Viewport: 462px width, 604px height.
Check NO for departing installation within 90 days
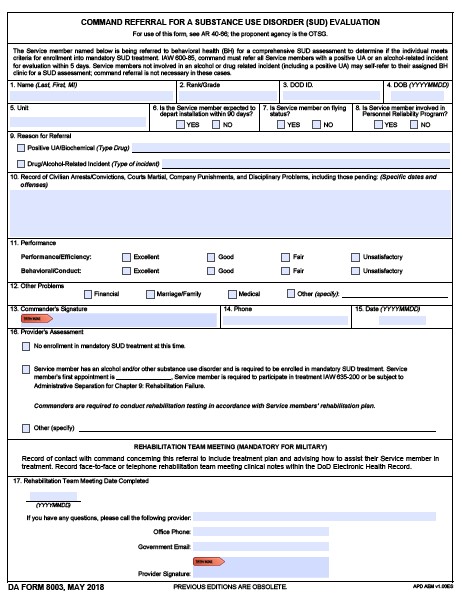point(216,124)
